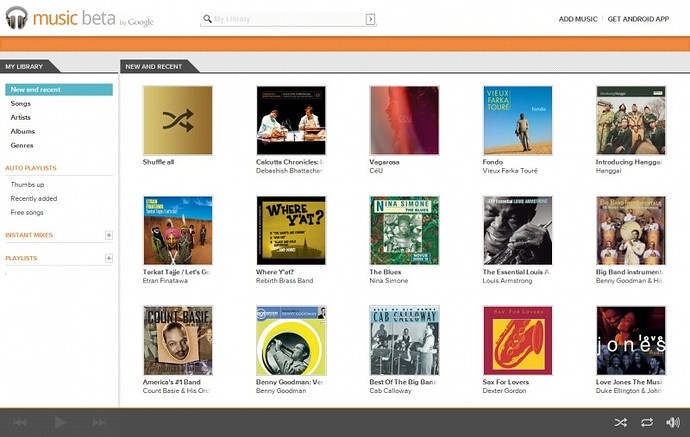Click the Shuffle all gold tile
The height and width of the screenshot is (437, 690).
[178, 121]
